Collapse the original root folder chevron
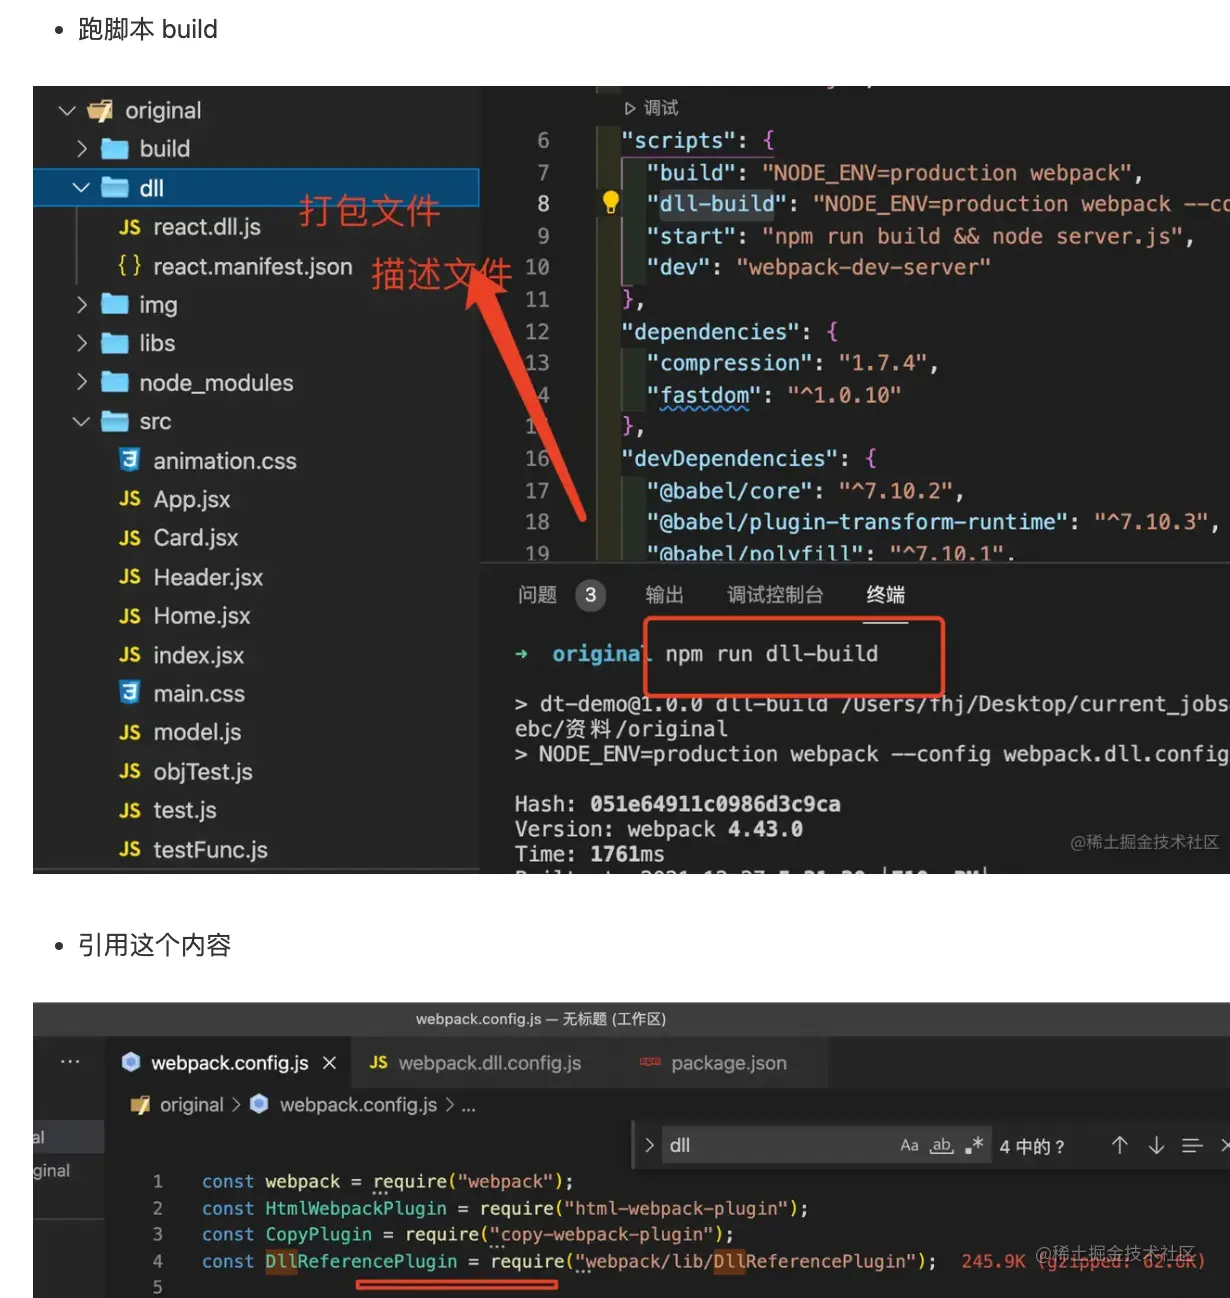 click(x=67, y=110)
